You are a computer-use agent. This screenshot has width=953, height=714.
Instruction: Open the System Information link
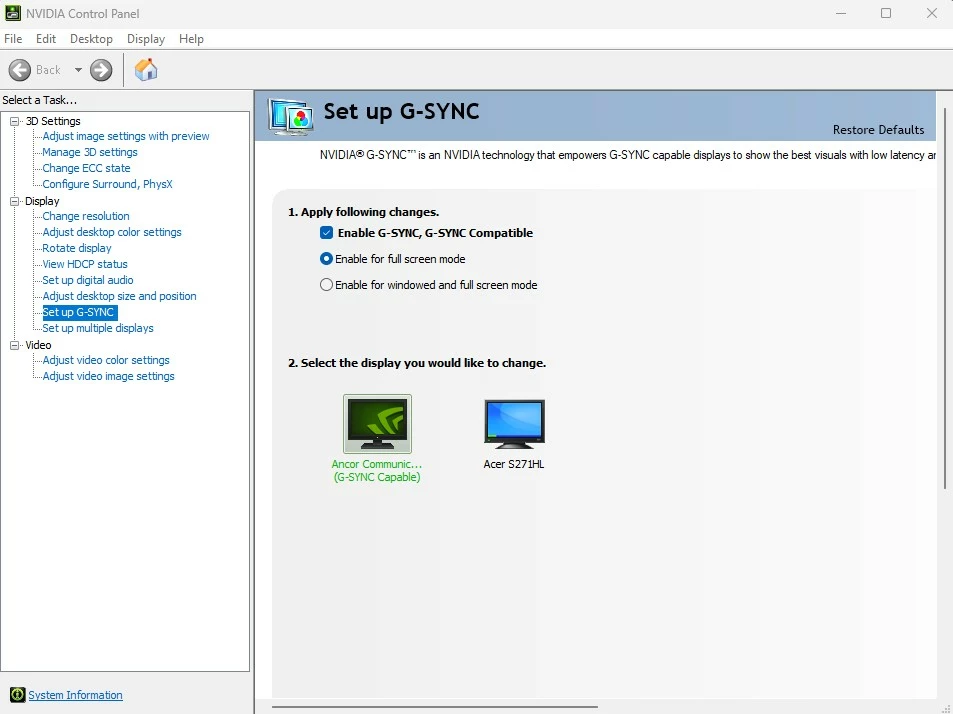pos(75,695)
